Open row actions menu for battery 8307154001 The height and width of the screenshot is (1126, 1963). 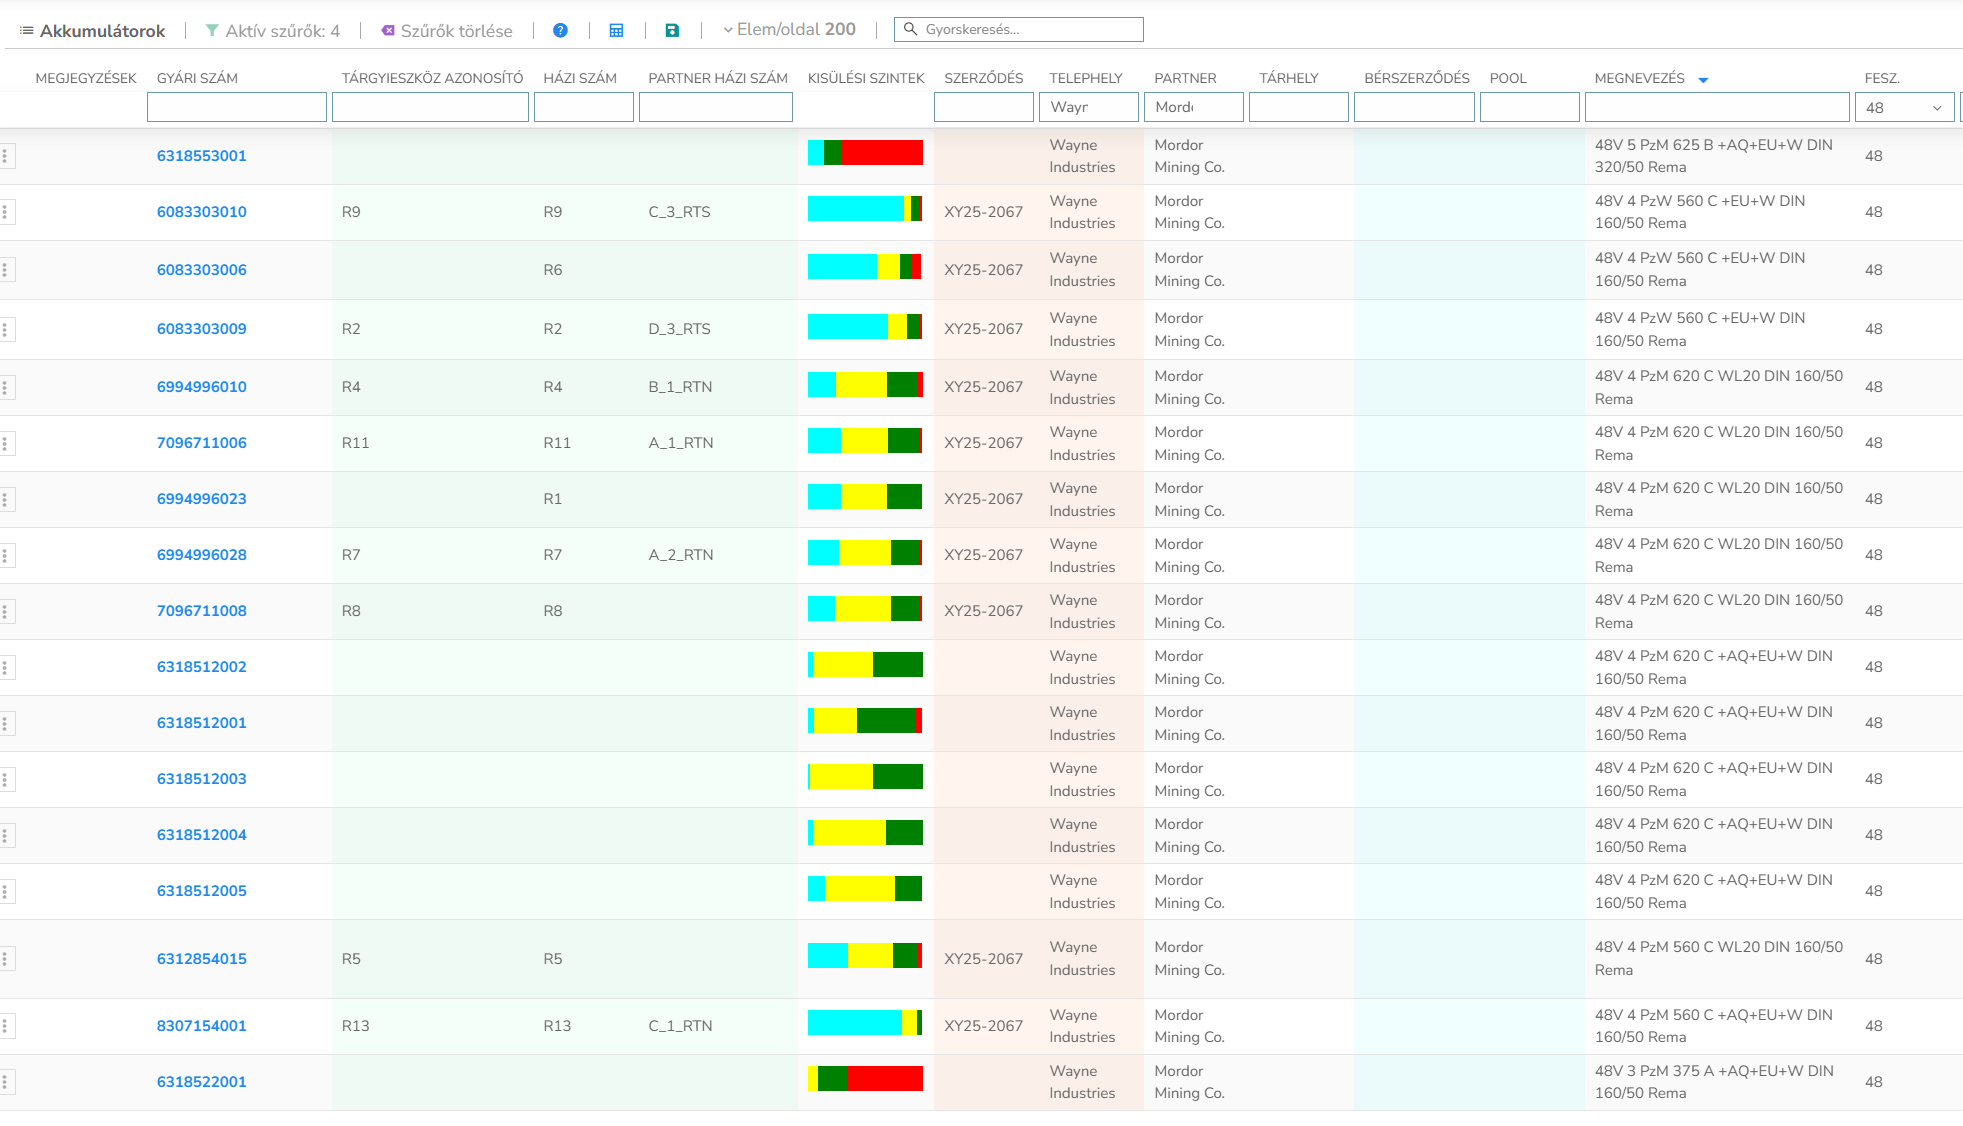pos(10,1025)
